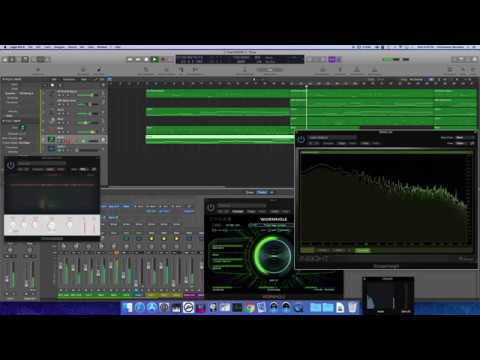This screenshot has width=480, height=360.
Task: Collapse the Track inspector disclosure triangle
Action: click(x=3, y=121)
